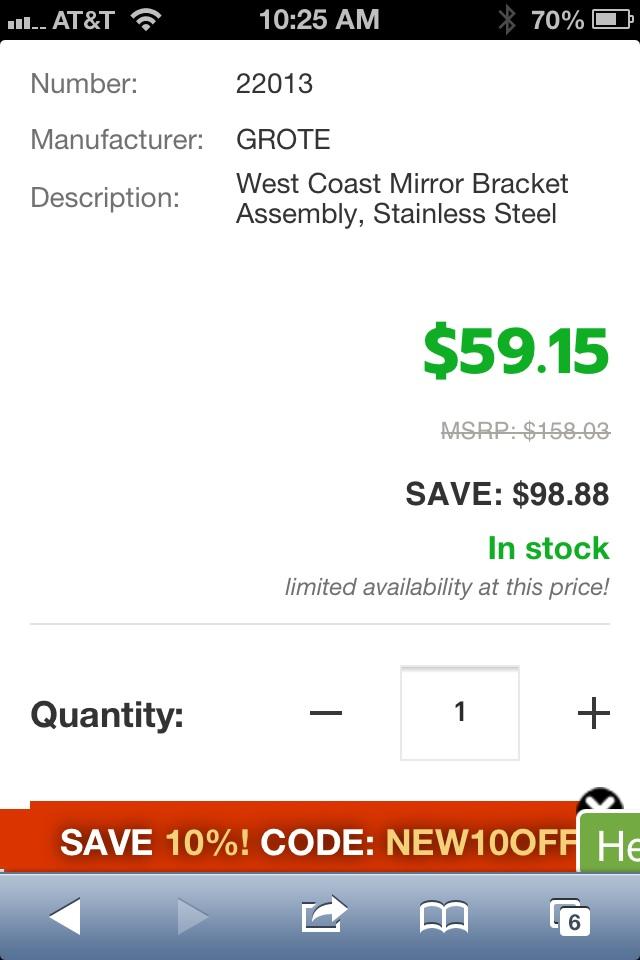This screenshot has height=960, width=640.
Task: Tap the part number 22013
Action: 274,83
